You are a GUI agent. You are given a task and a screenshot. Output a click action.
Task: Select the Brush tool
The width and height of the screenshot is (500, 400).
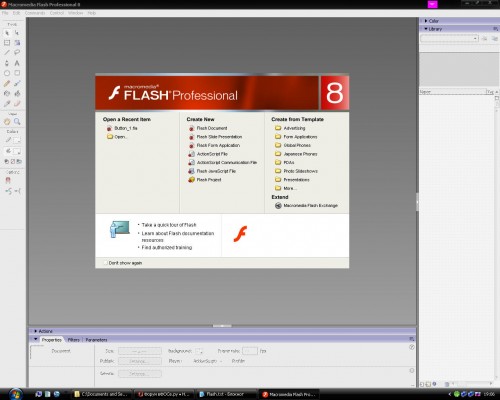17,83
